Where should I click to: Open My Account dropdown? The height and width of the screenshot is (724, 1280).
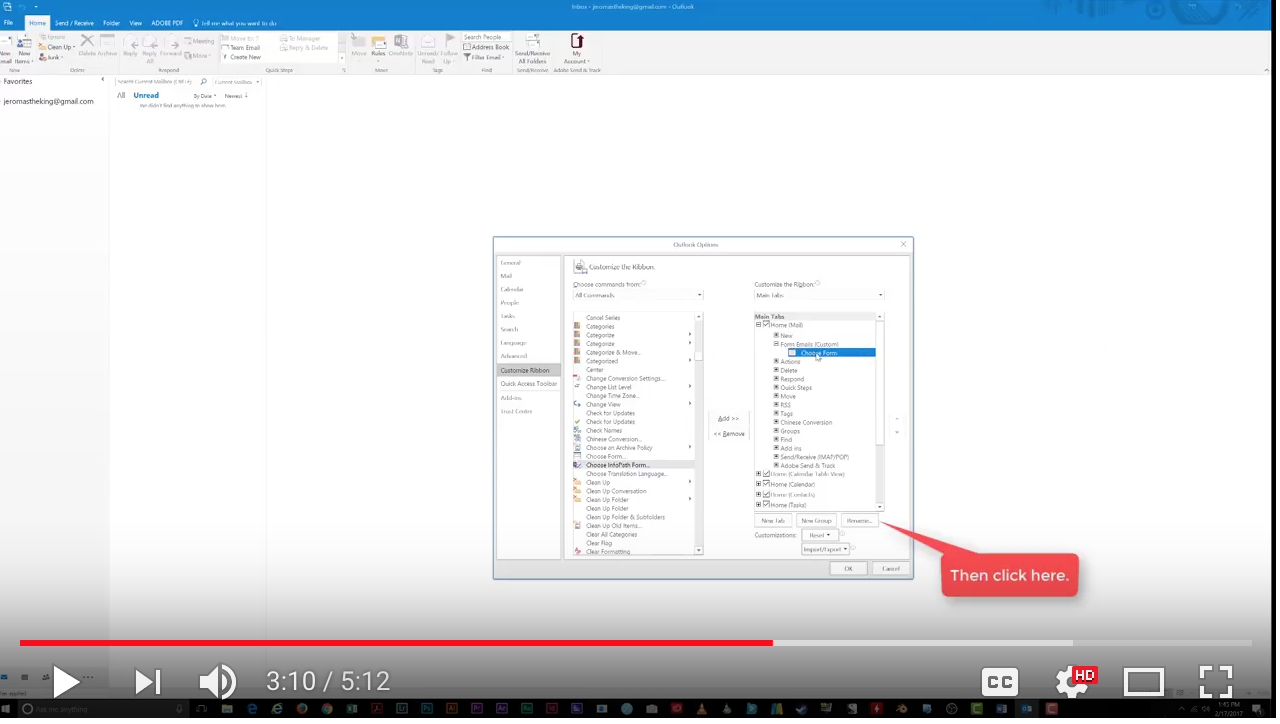pos(576,49)
